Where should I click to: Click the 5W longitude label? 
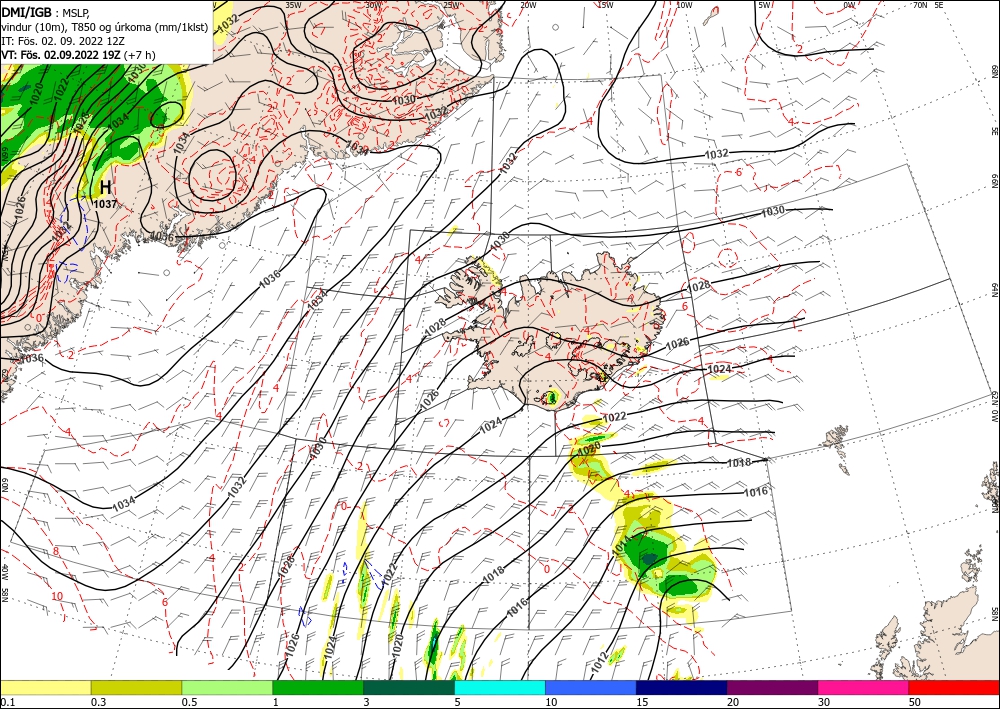(x=764, y=4)
